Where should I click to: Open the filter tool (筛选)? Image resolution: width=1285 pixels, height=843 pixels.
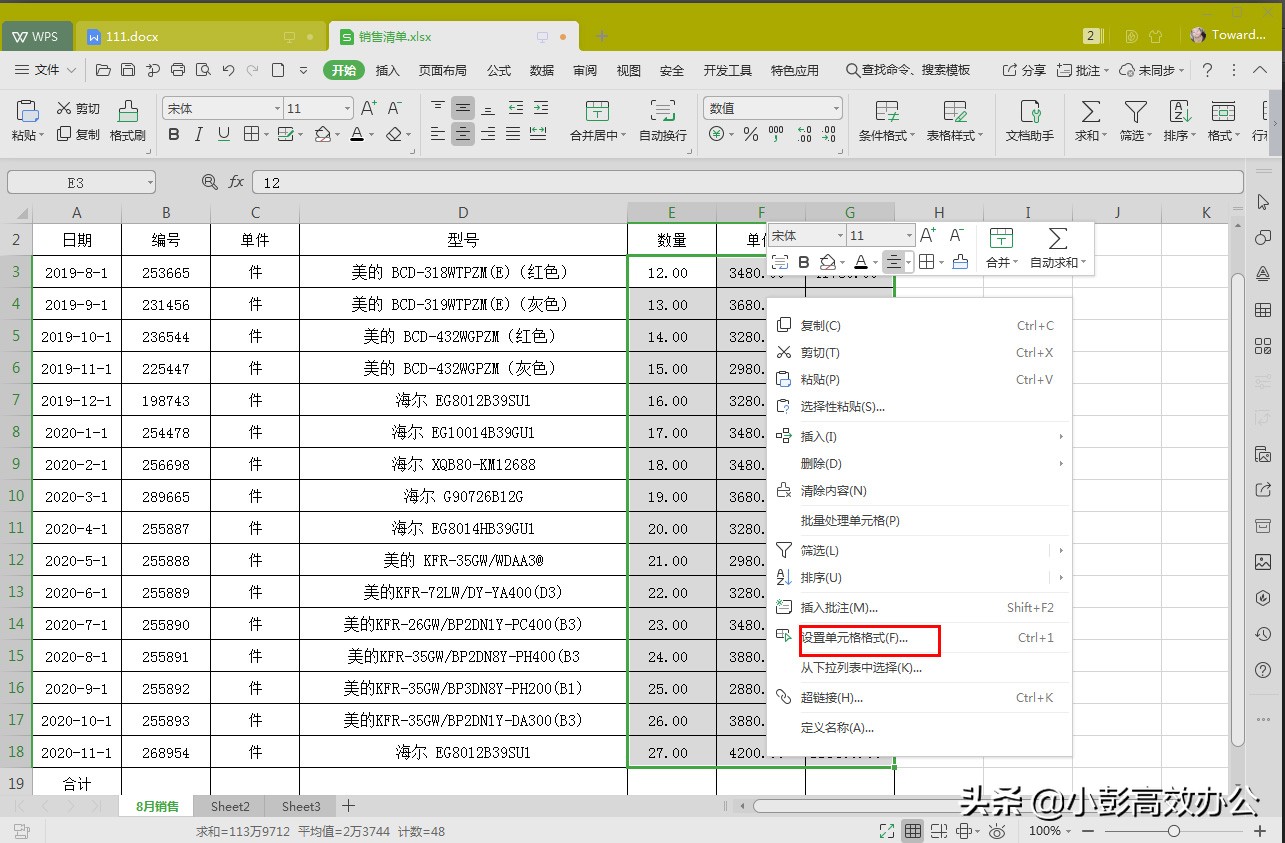coord(1135,118)
